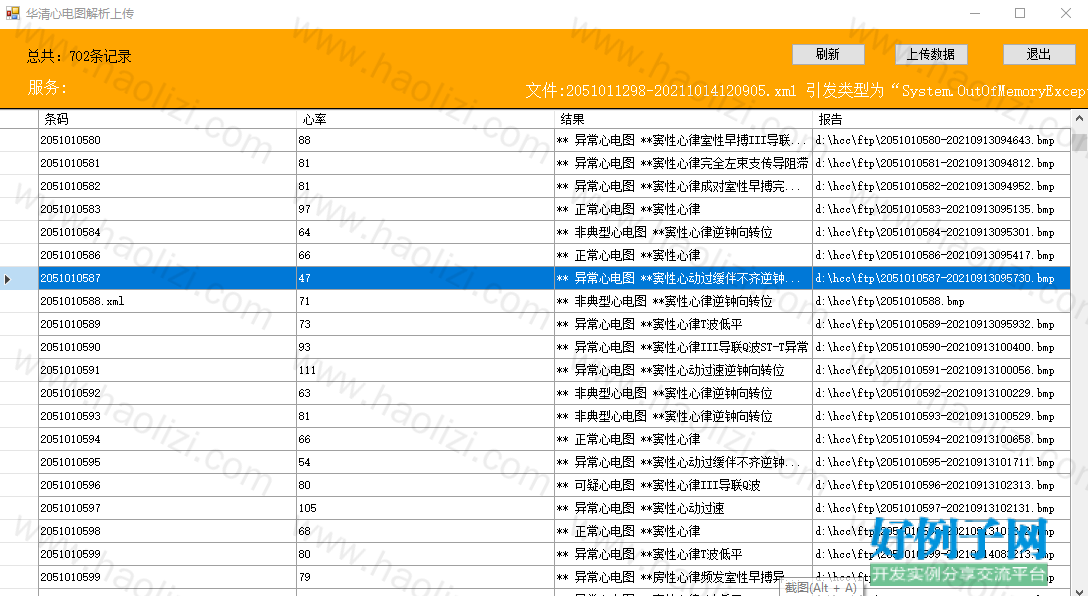
Task: Select report path 2051010594-20210913100658.bmp
Action: click(942, 439)
